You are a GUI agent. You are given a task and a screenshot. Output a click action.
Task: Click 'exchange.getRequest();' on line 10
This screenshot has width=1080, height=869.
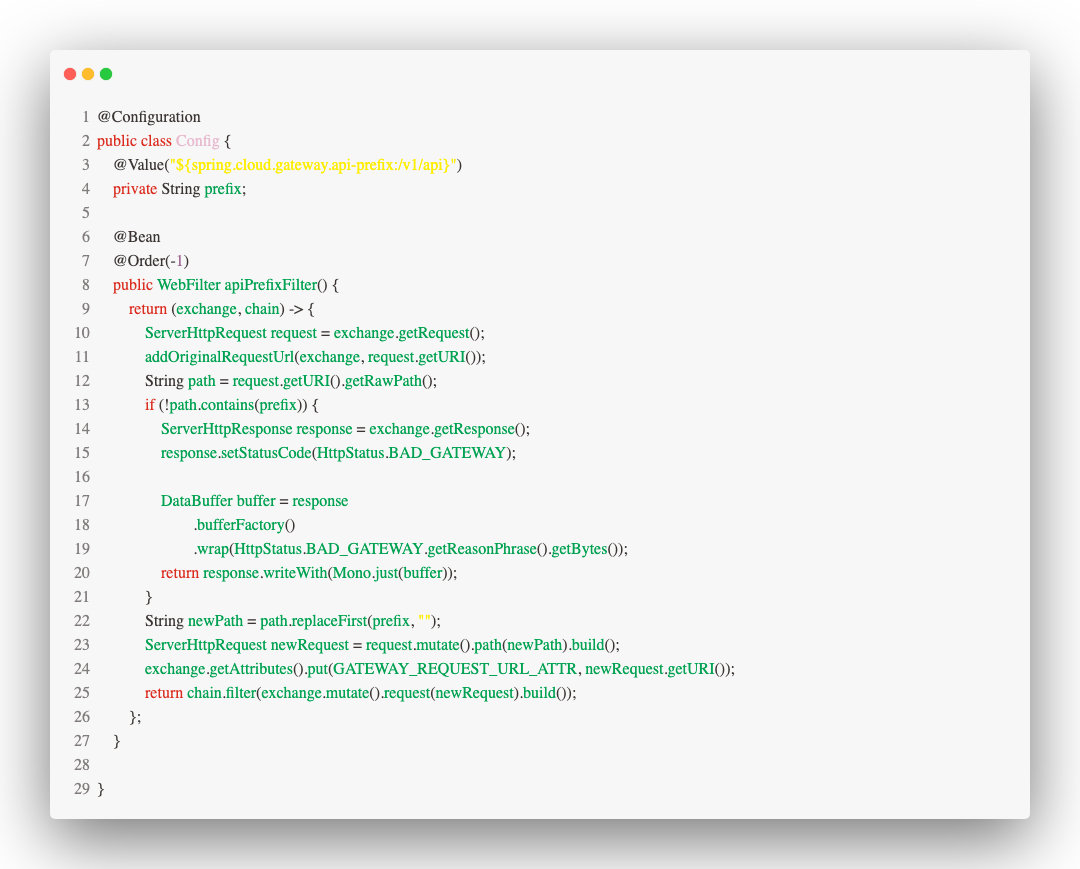[409, 333]
